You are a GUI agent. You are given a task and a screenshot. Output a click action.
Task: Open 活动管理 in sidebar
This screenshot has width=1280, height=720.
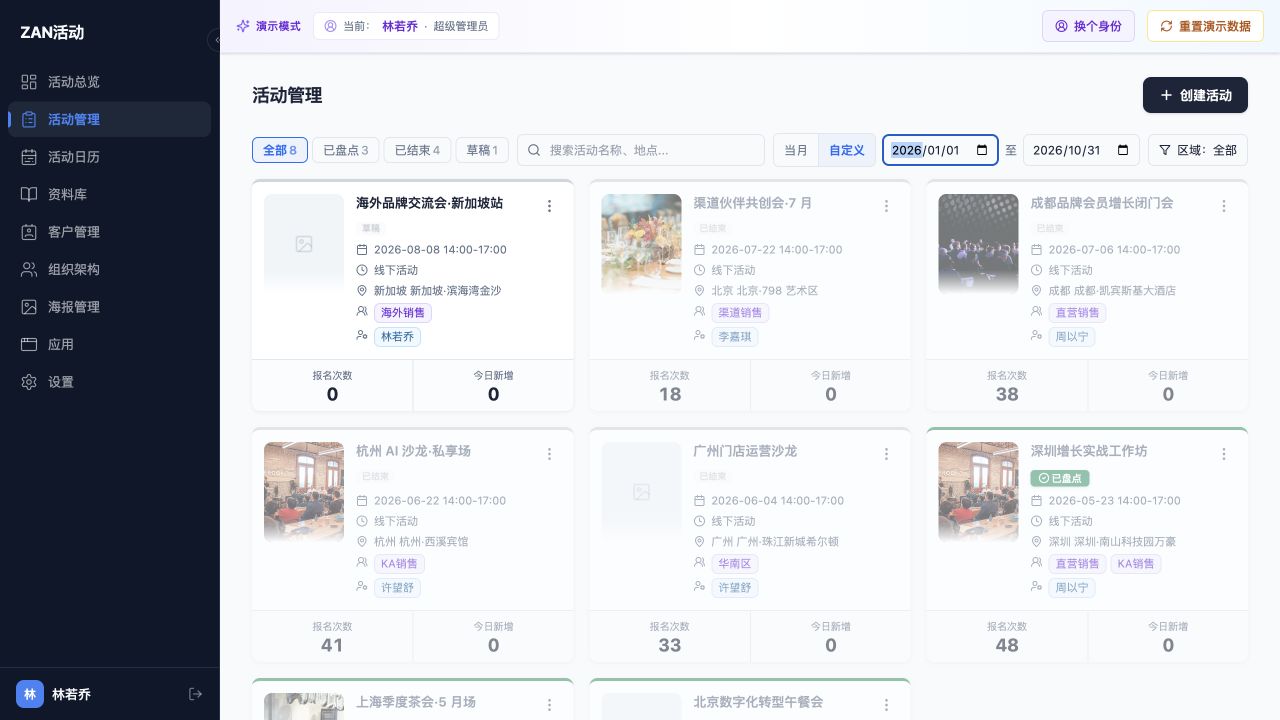click(109, 119)
